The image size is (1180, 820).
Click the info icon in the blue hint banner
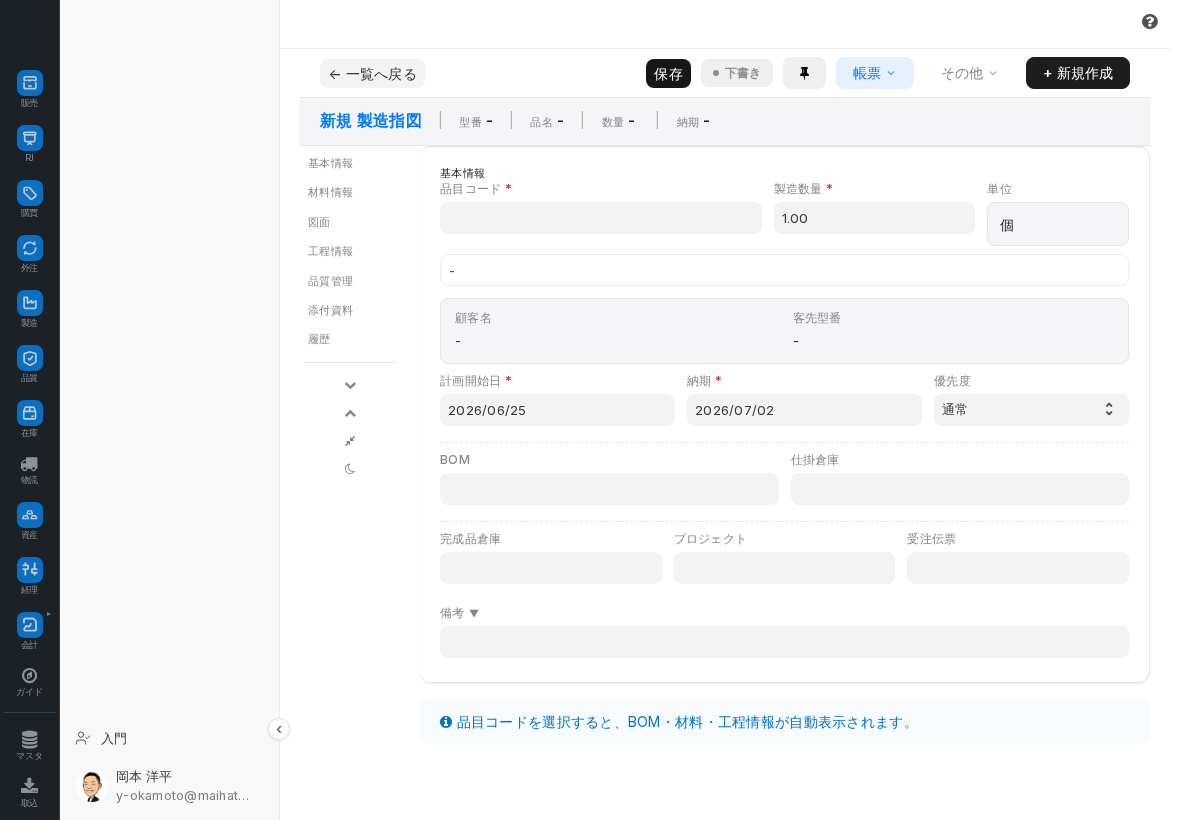(446, 722)
